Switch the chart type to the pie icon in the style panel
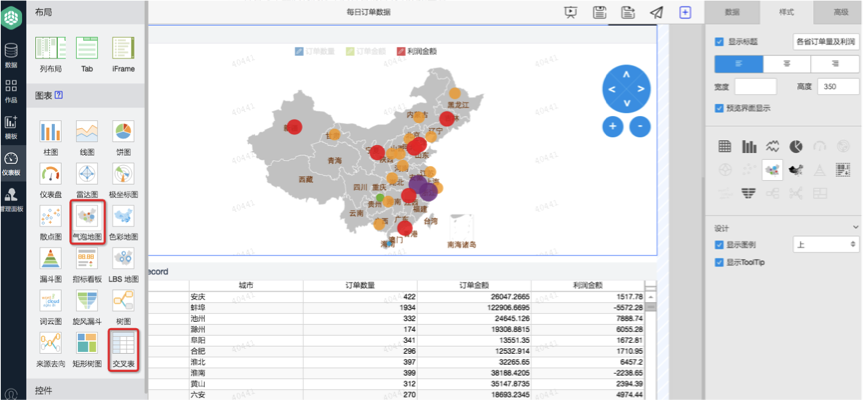Screen dimensions: 865x400 pos(796,146)
